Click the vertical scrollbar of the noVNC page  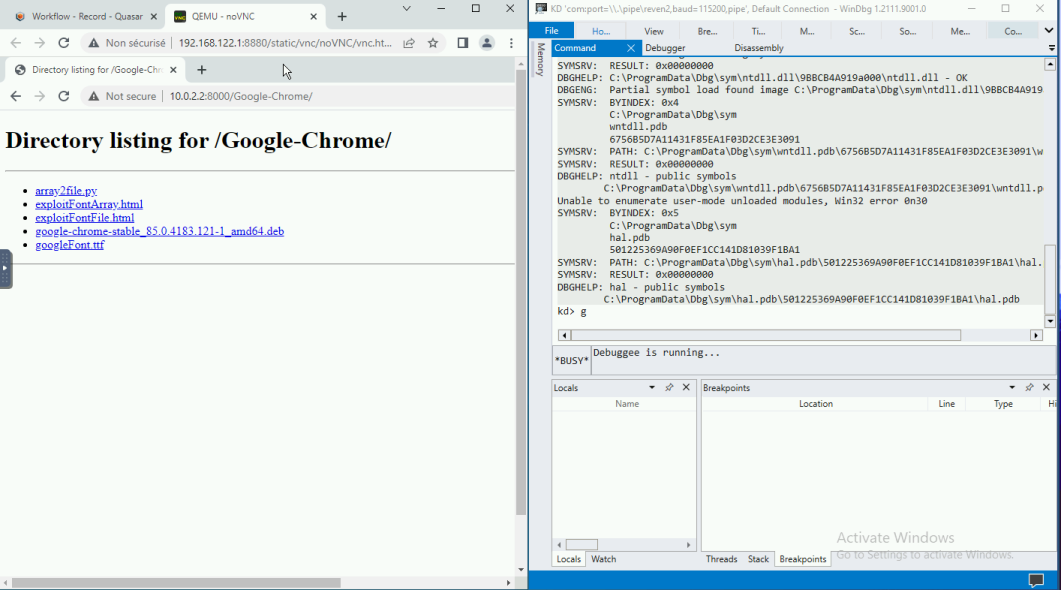[520, 291]
